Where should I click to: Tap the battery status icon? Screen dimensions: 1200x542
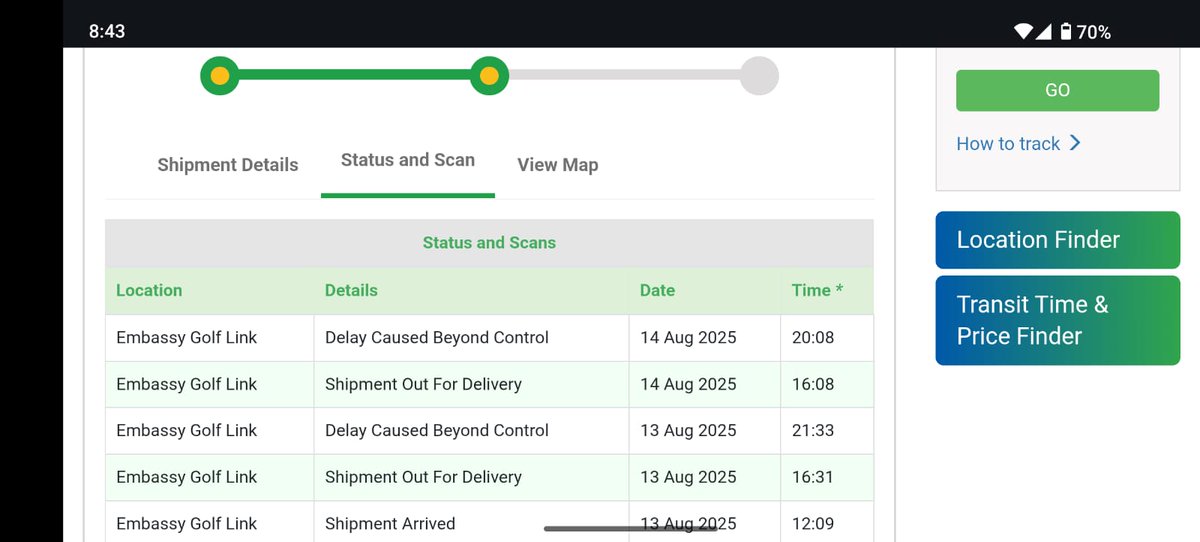coord(1066,32)
